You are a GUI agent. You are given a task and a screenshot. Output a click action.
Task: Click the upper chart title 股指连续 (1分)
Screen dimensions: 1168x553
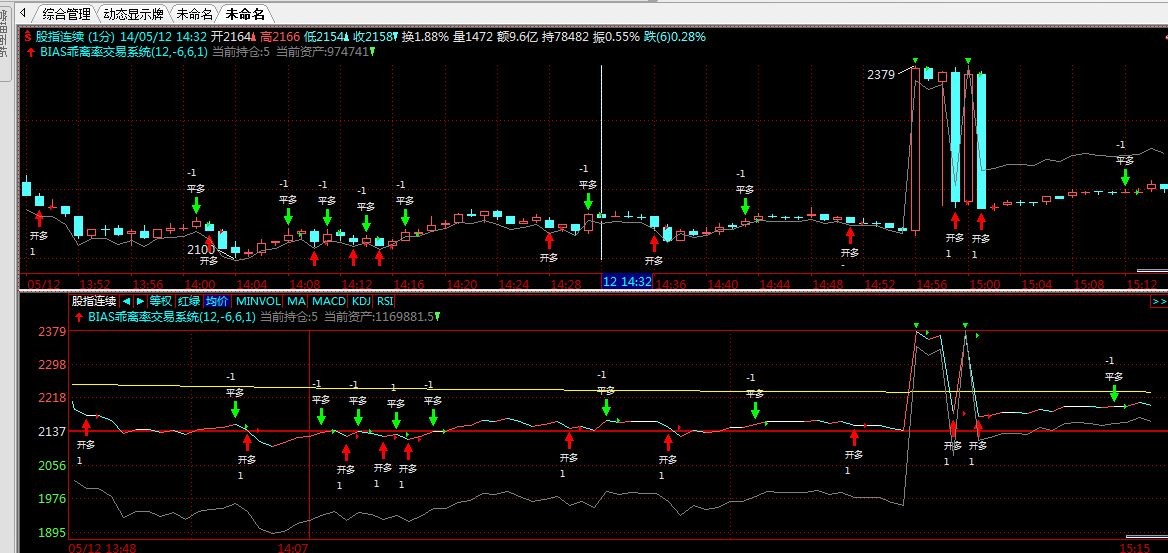coord(75,36)
